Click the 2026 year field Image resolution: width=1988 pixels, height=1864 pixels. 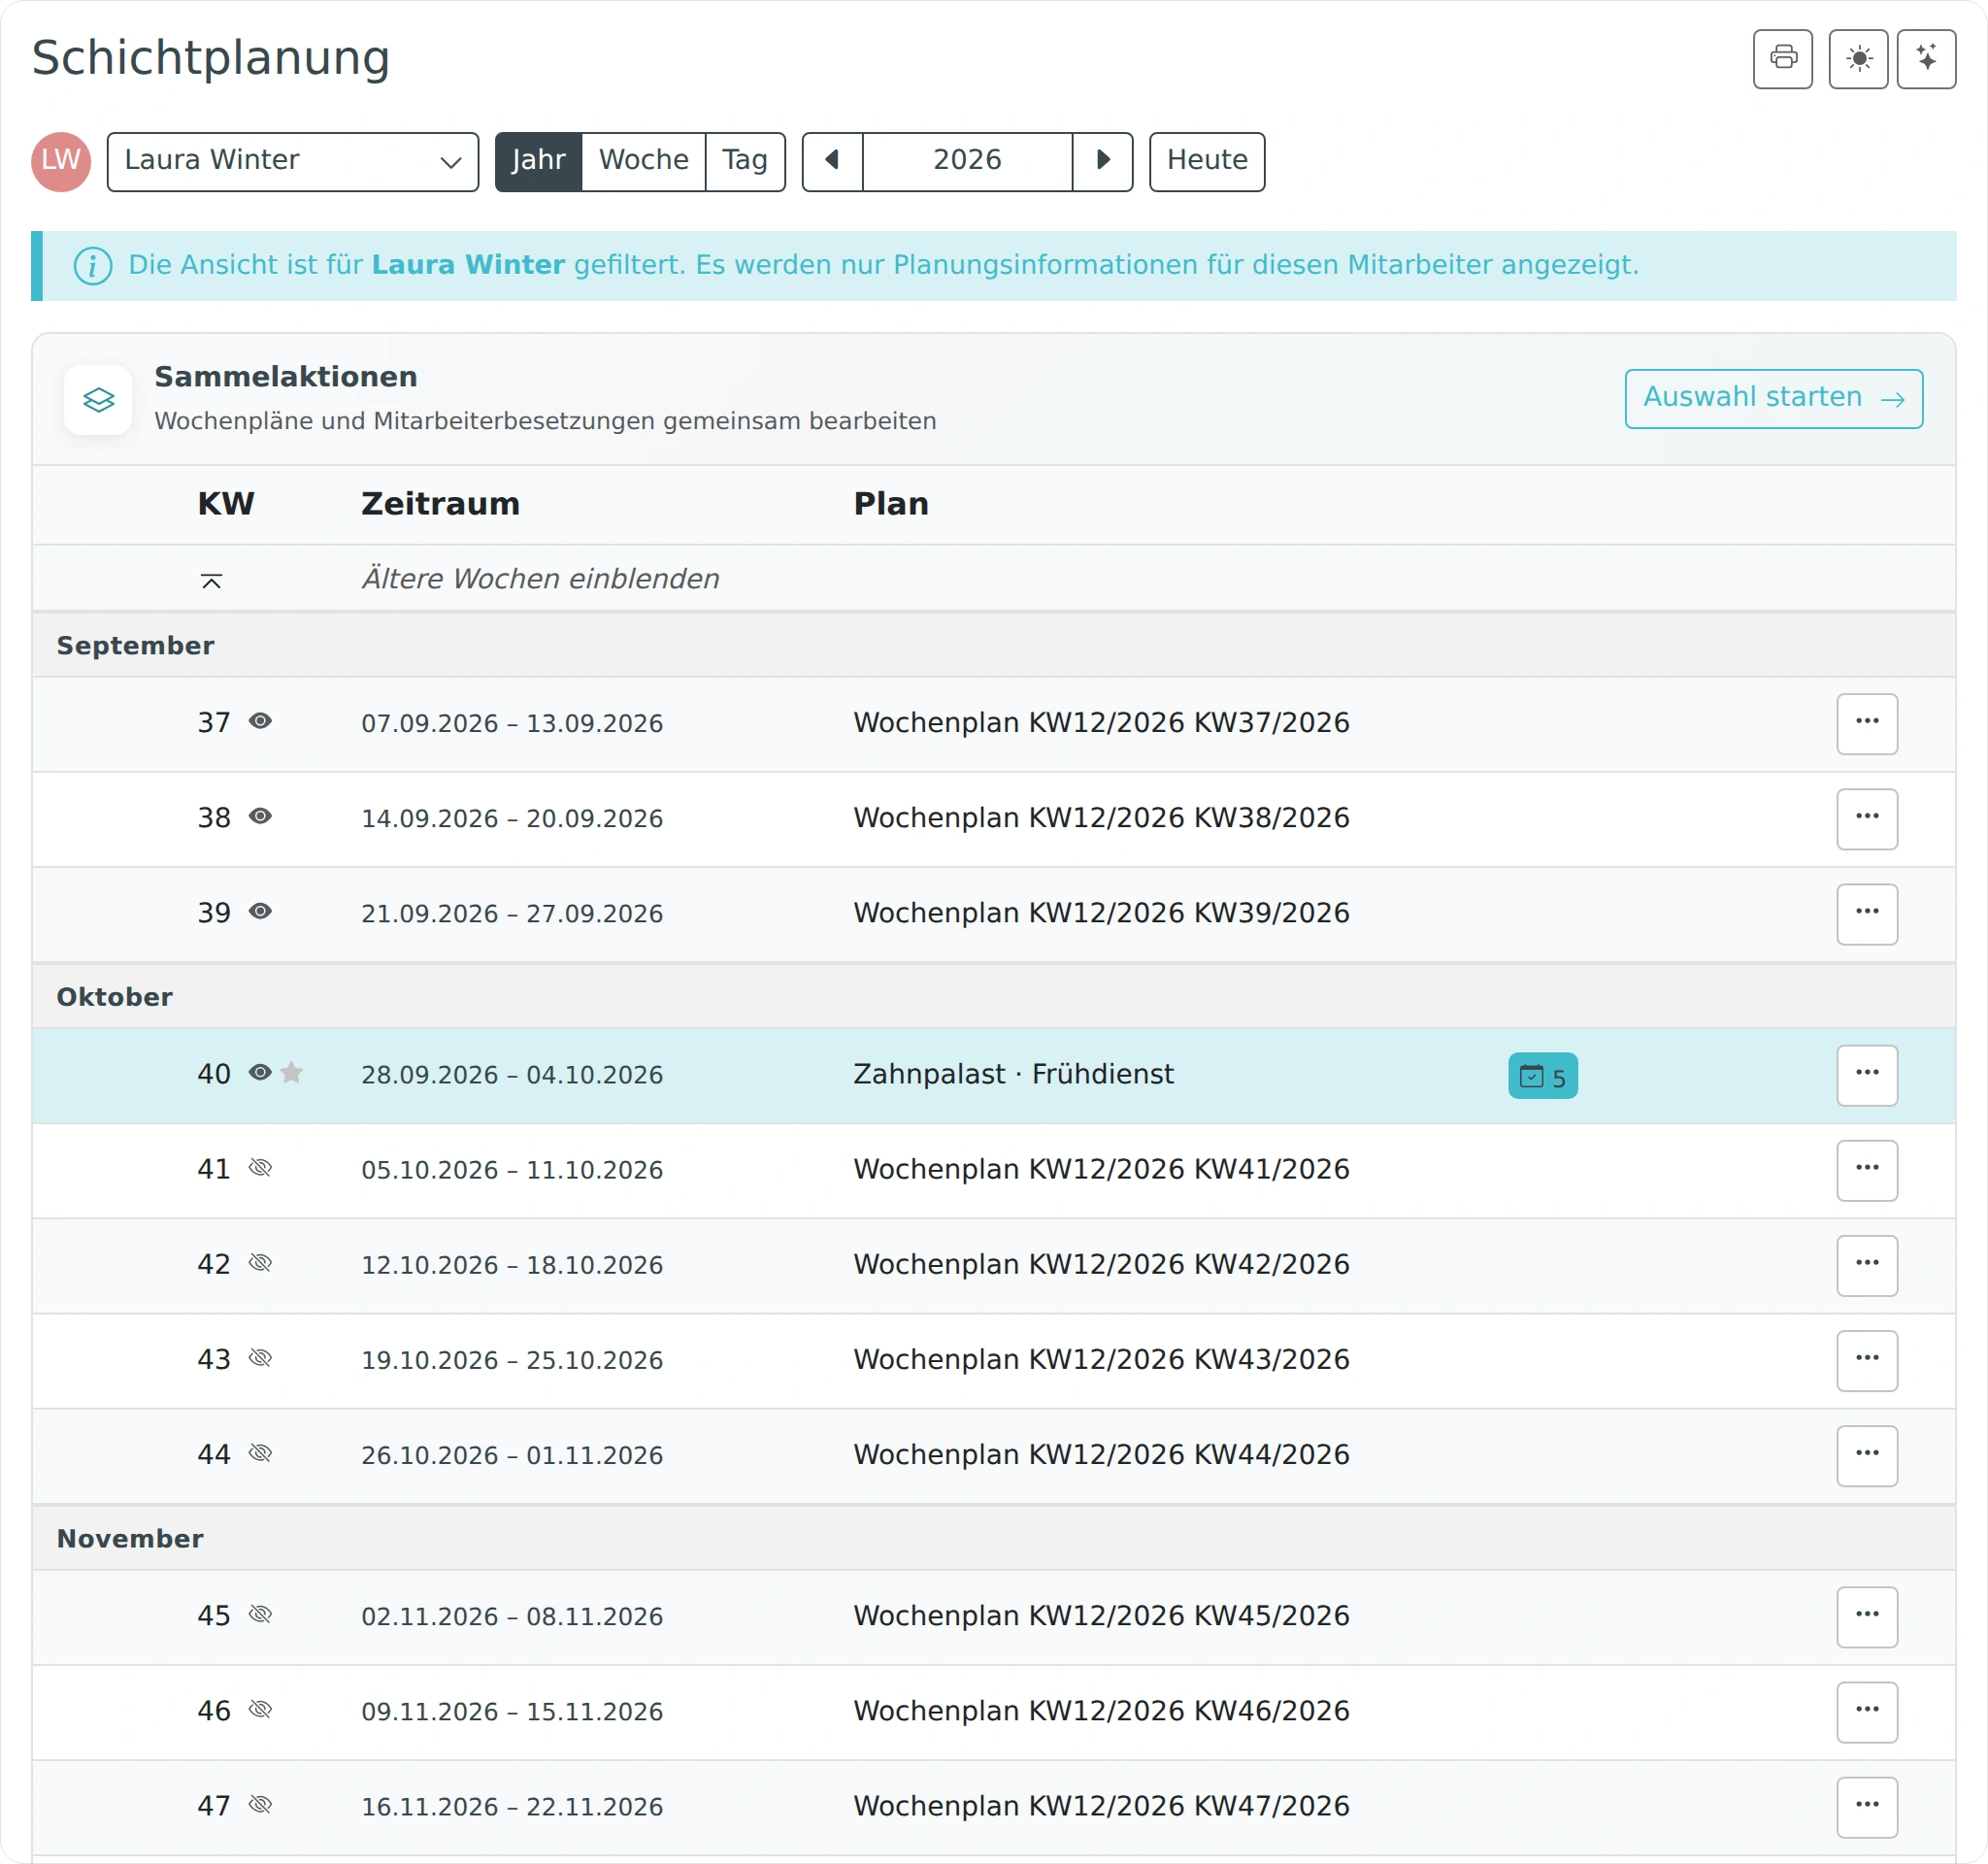pos(967,161)
